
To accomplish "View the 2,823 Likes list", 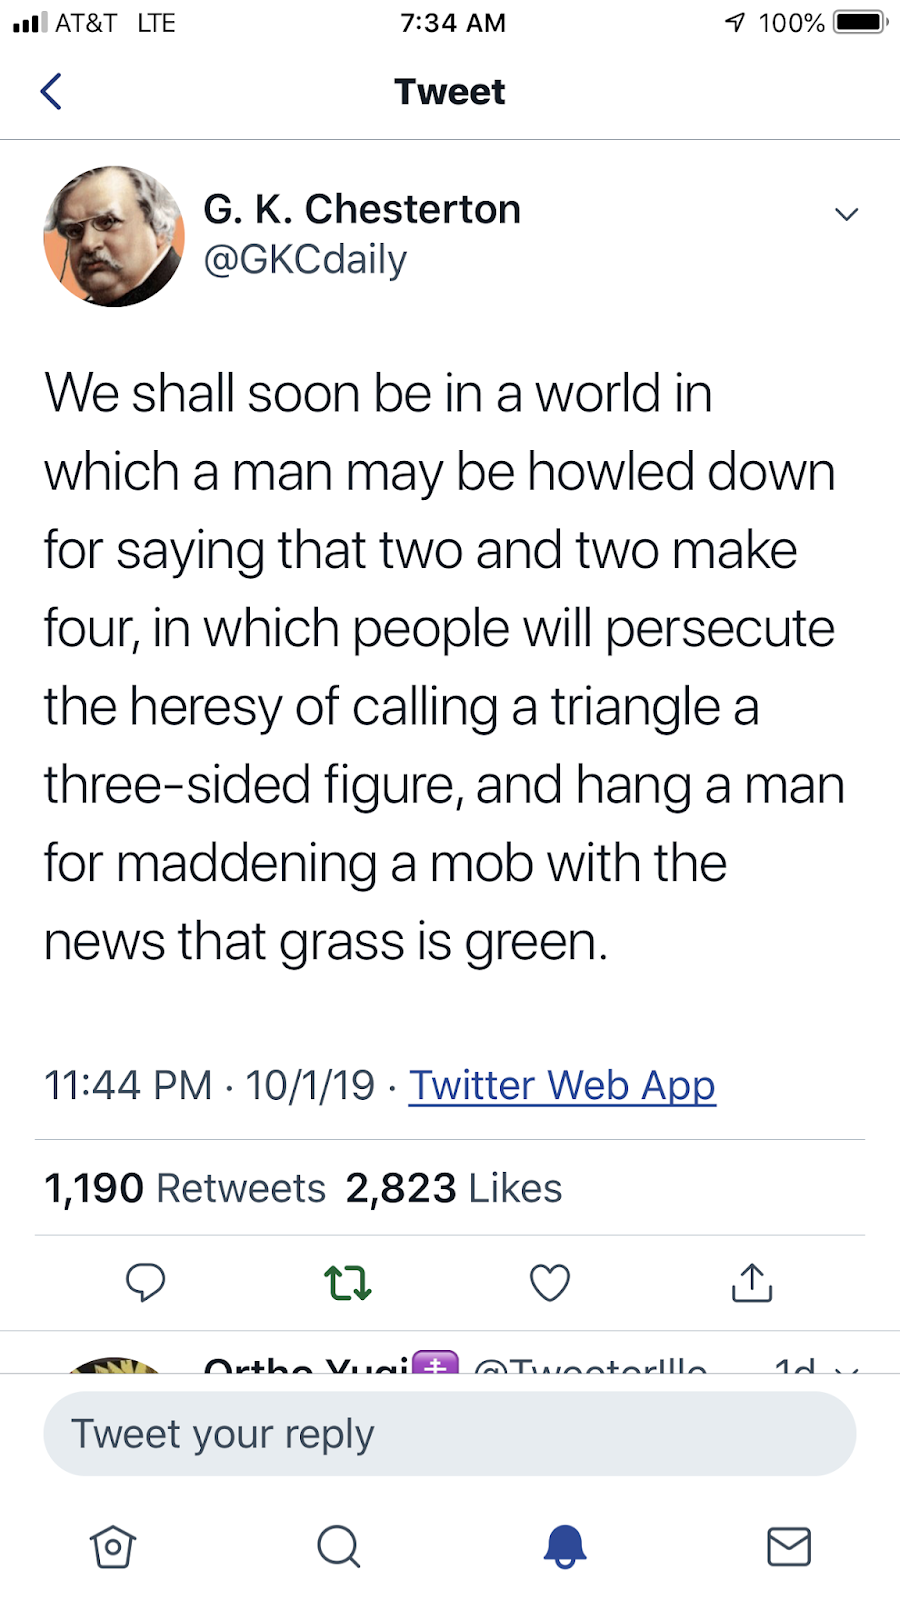I will 453,1188.
